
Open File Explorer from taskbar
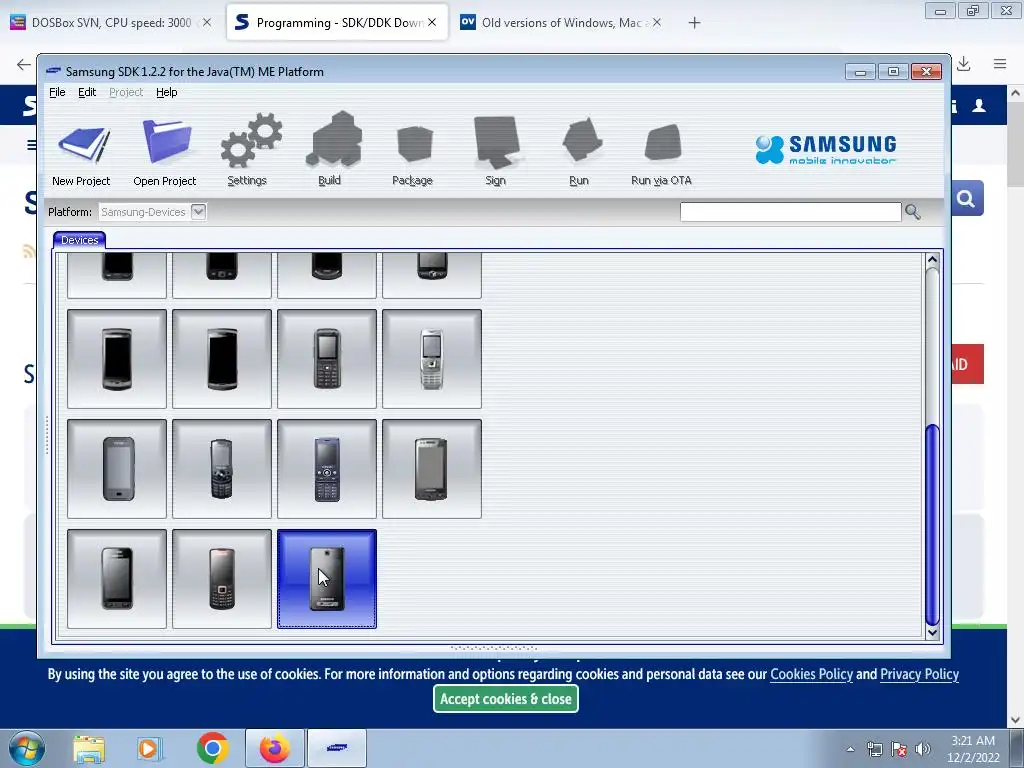(x=89, y=748)
